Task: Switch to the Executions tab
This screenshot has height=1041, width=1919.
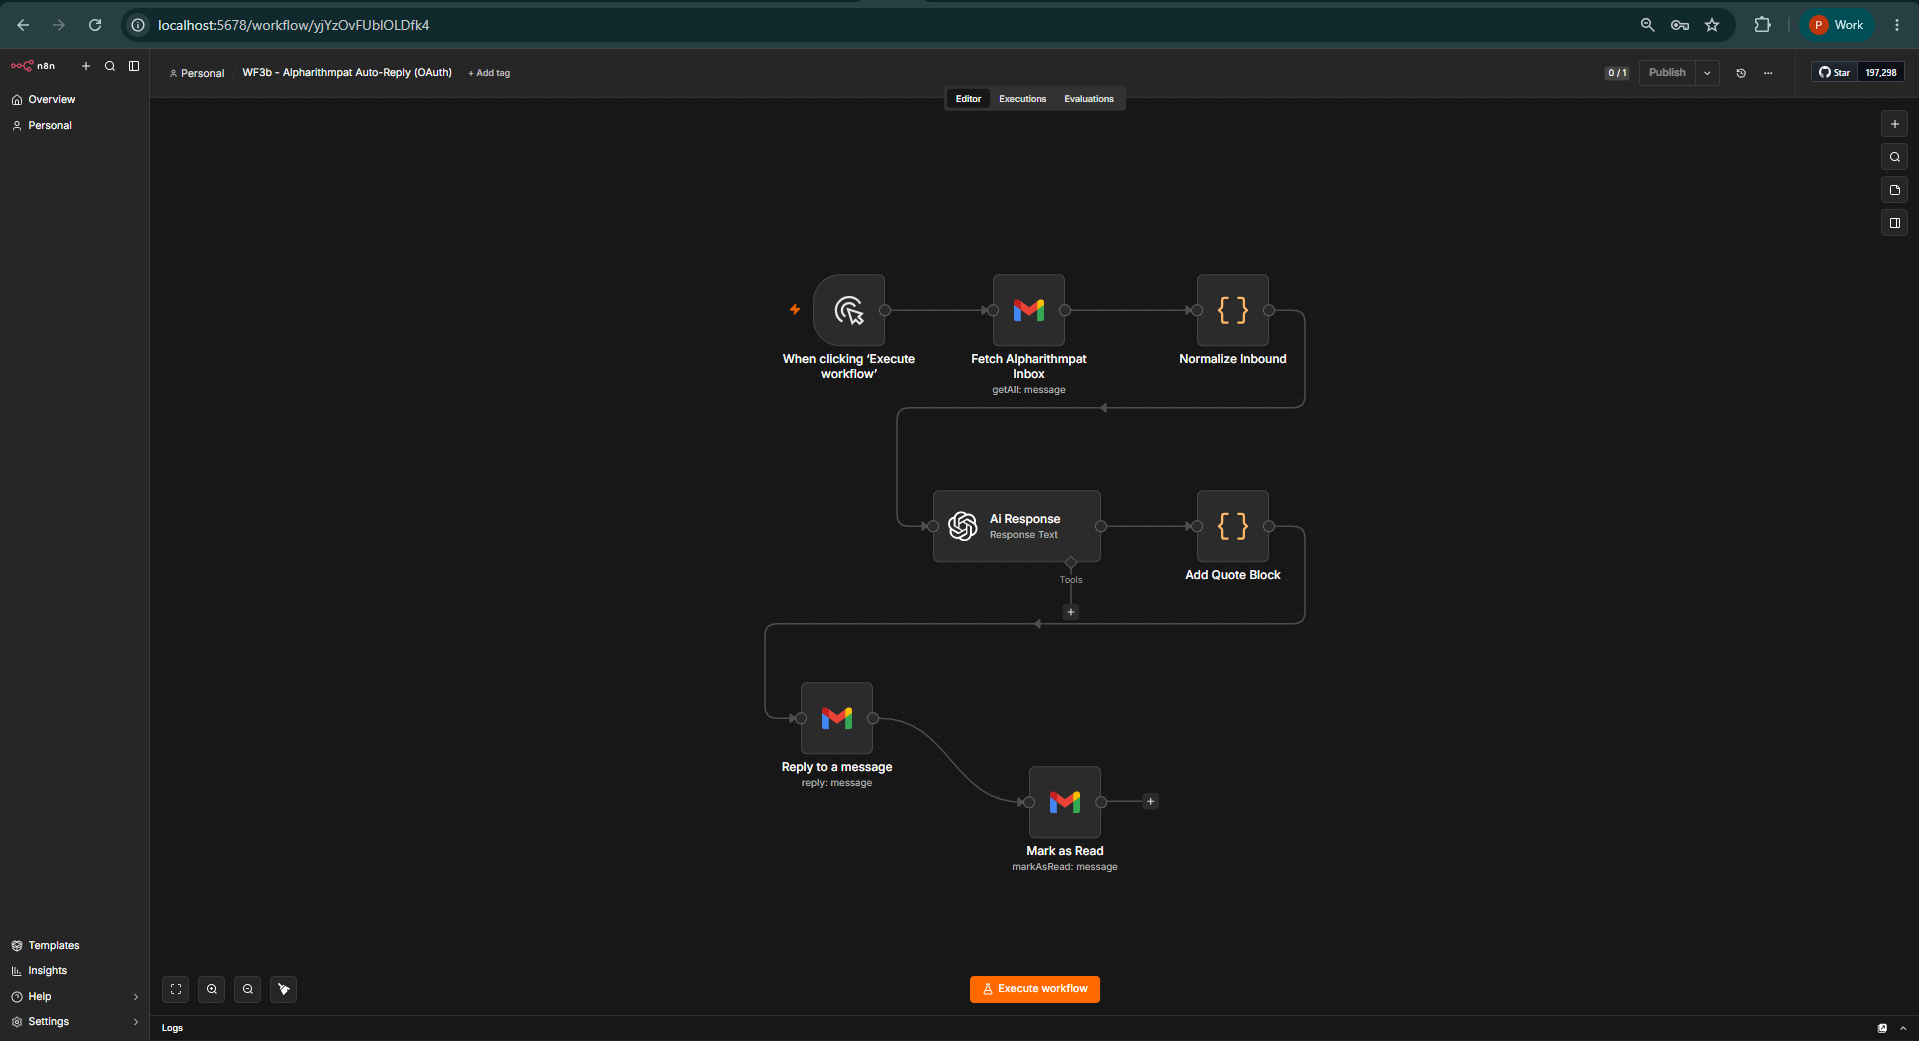Action: [x=1022, y=99]
